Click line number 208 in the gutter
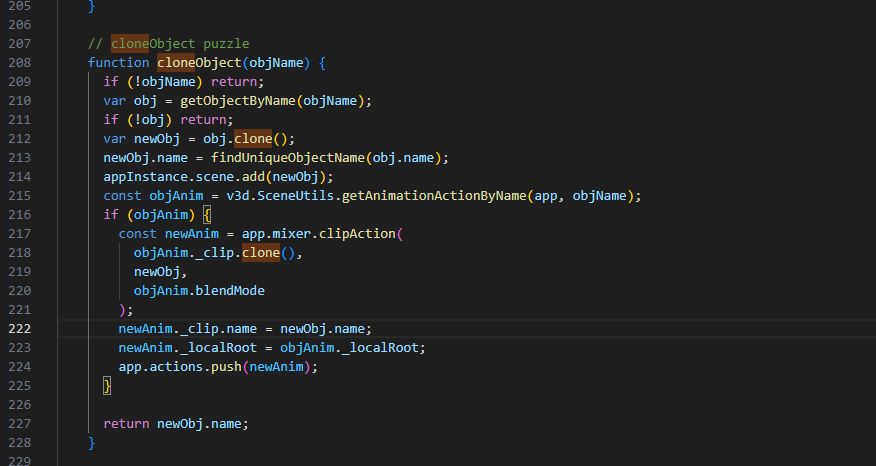The image size is (876, 466). click(x=20, y=63)
